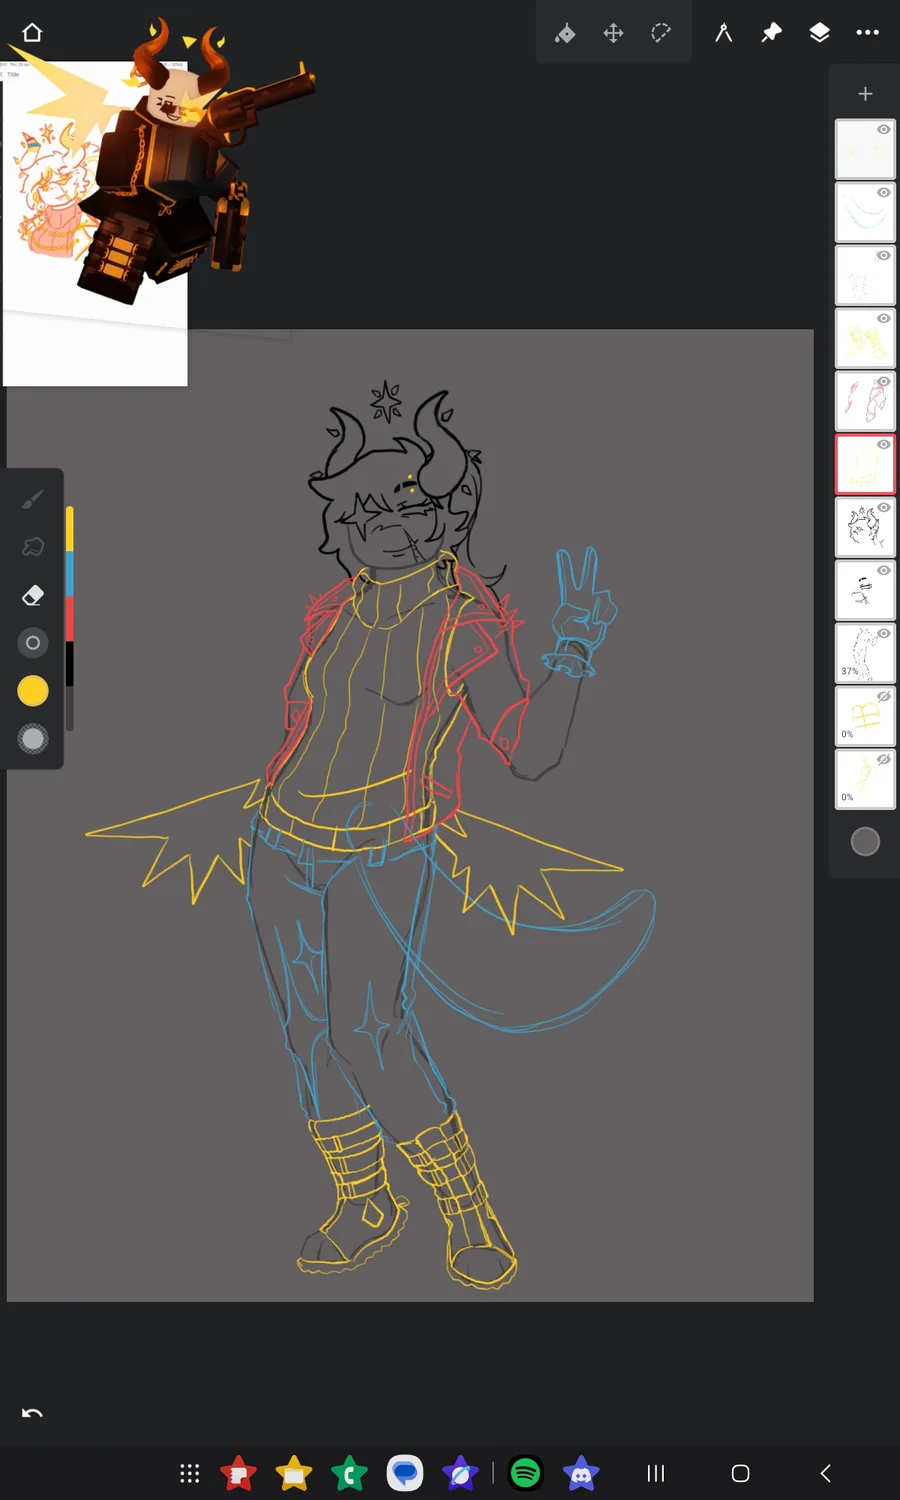
Task: Toggle the layers panel icon
Action: point(819,33)
